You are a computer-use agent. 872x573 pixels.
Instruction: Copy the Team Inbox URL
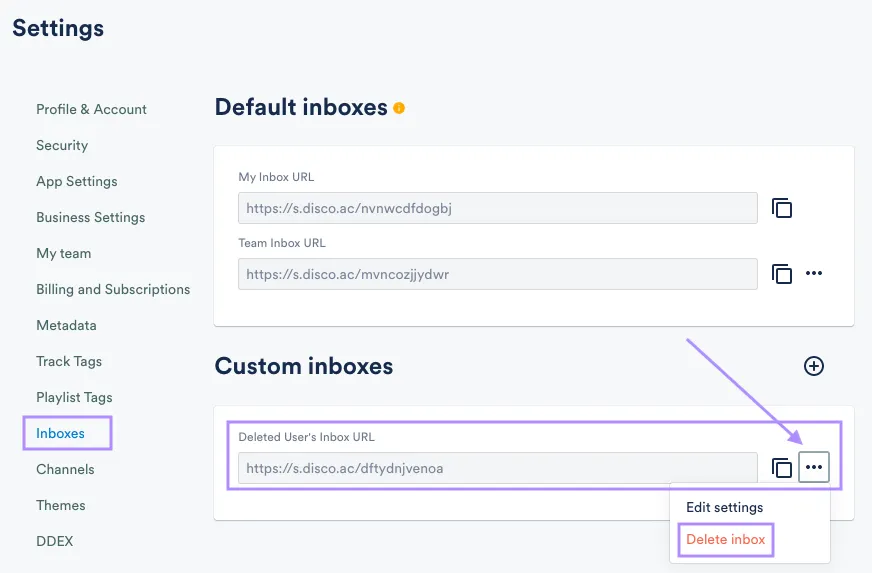click(782, 273)
